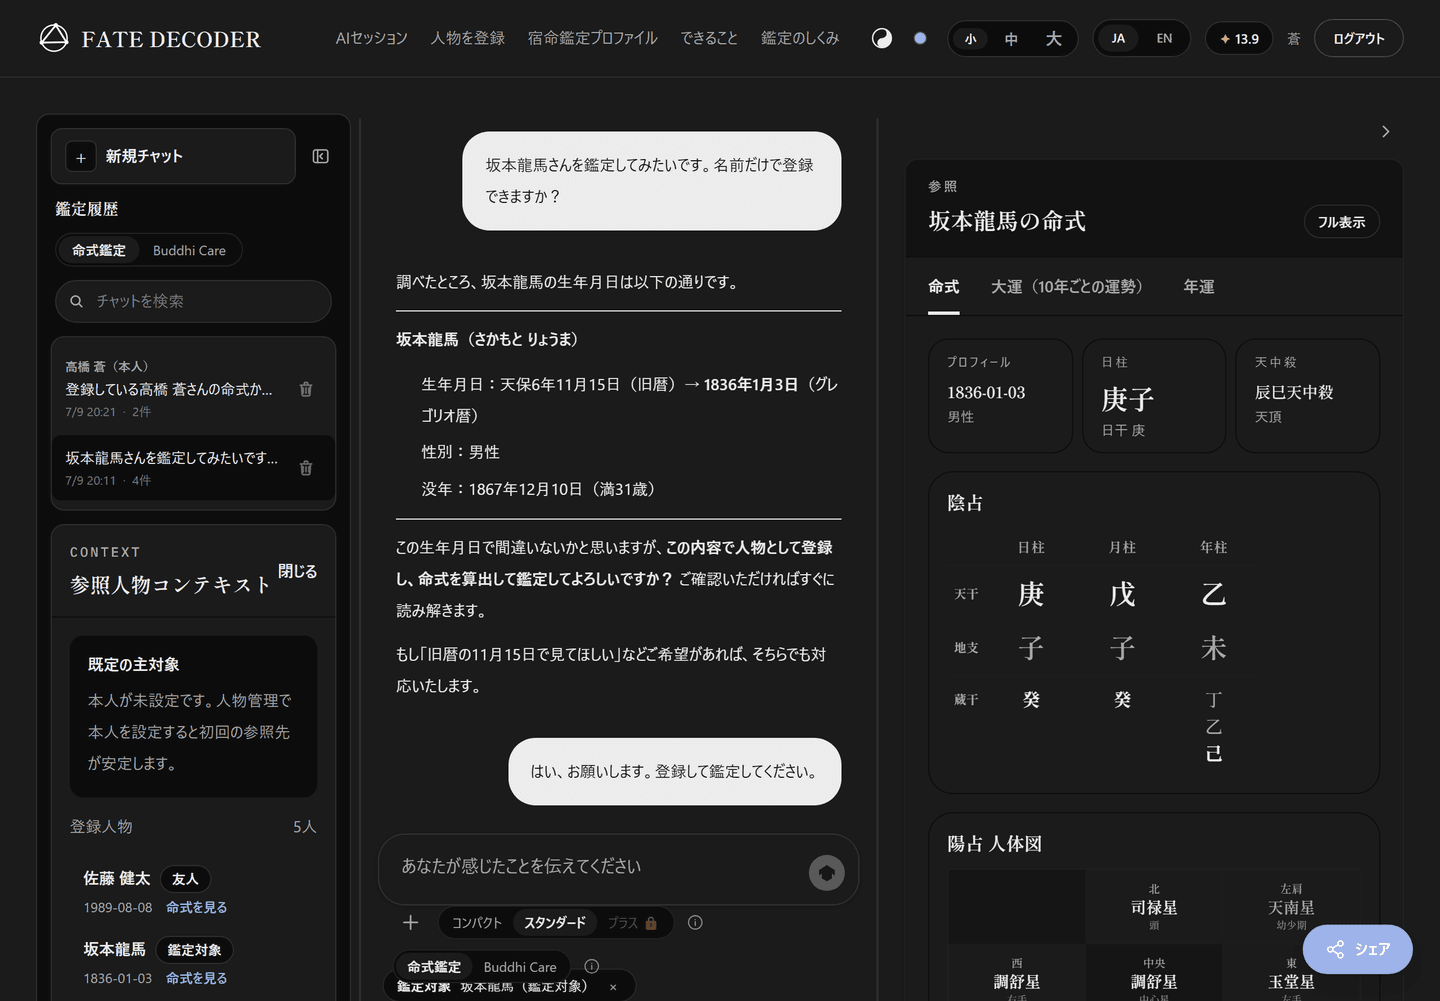
Task: Open the できること menu item
Action: click(x=709, y=38)
